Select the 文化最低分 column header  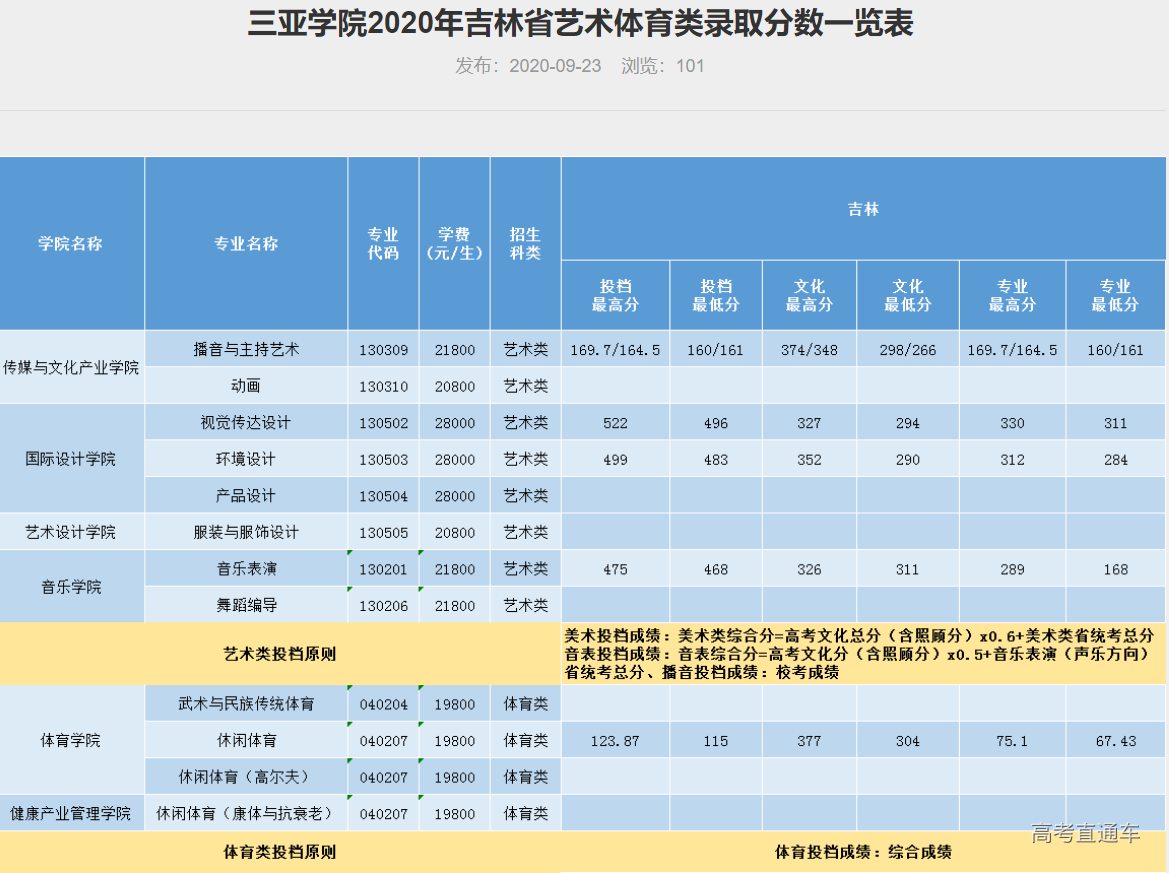pos(907,295)
